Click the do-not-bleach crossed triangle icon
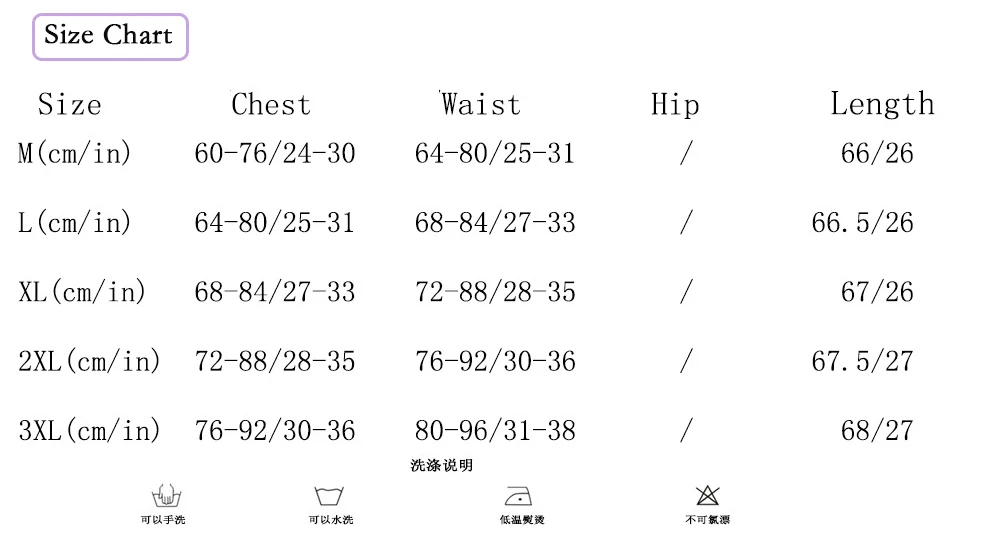 click(x=707, y=495)
